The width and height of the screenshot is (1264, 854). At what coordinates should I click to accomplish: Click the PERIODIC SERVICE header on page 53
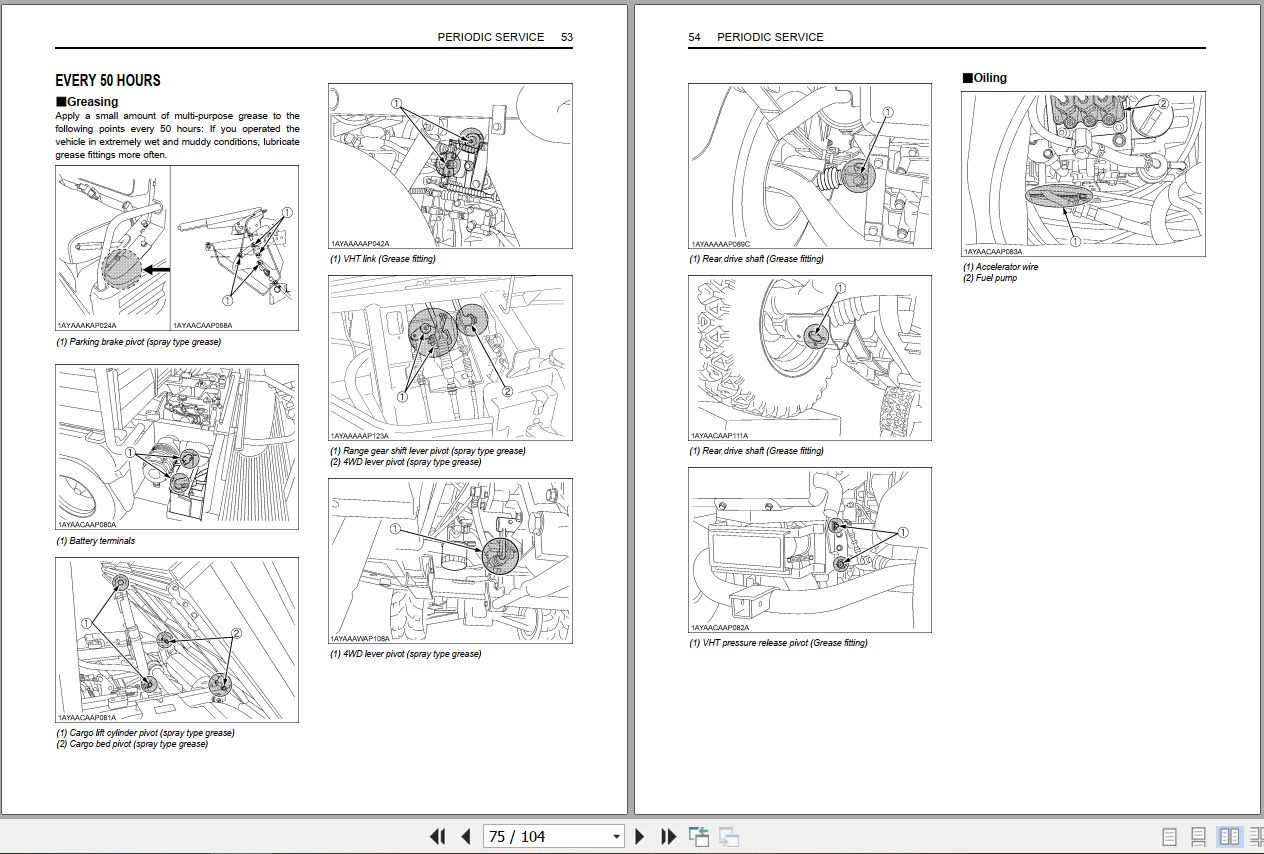[x=490, y=37]
